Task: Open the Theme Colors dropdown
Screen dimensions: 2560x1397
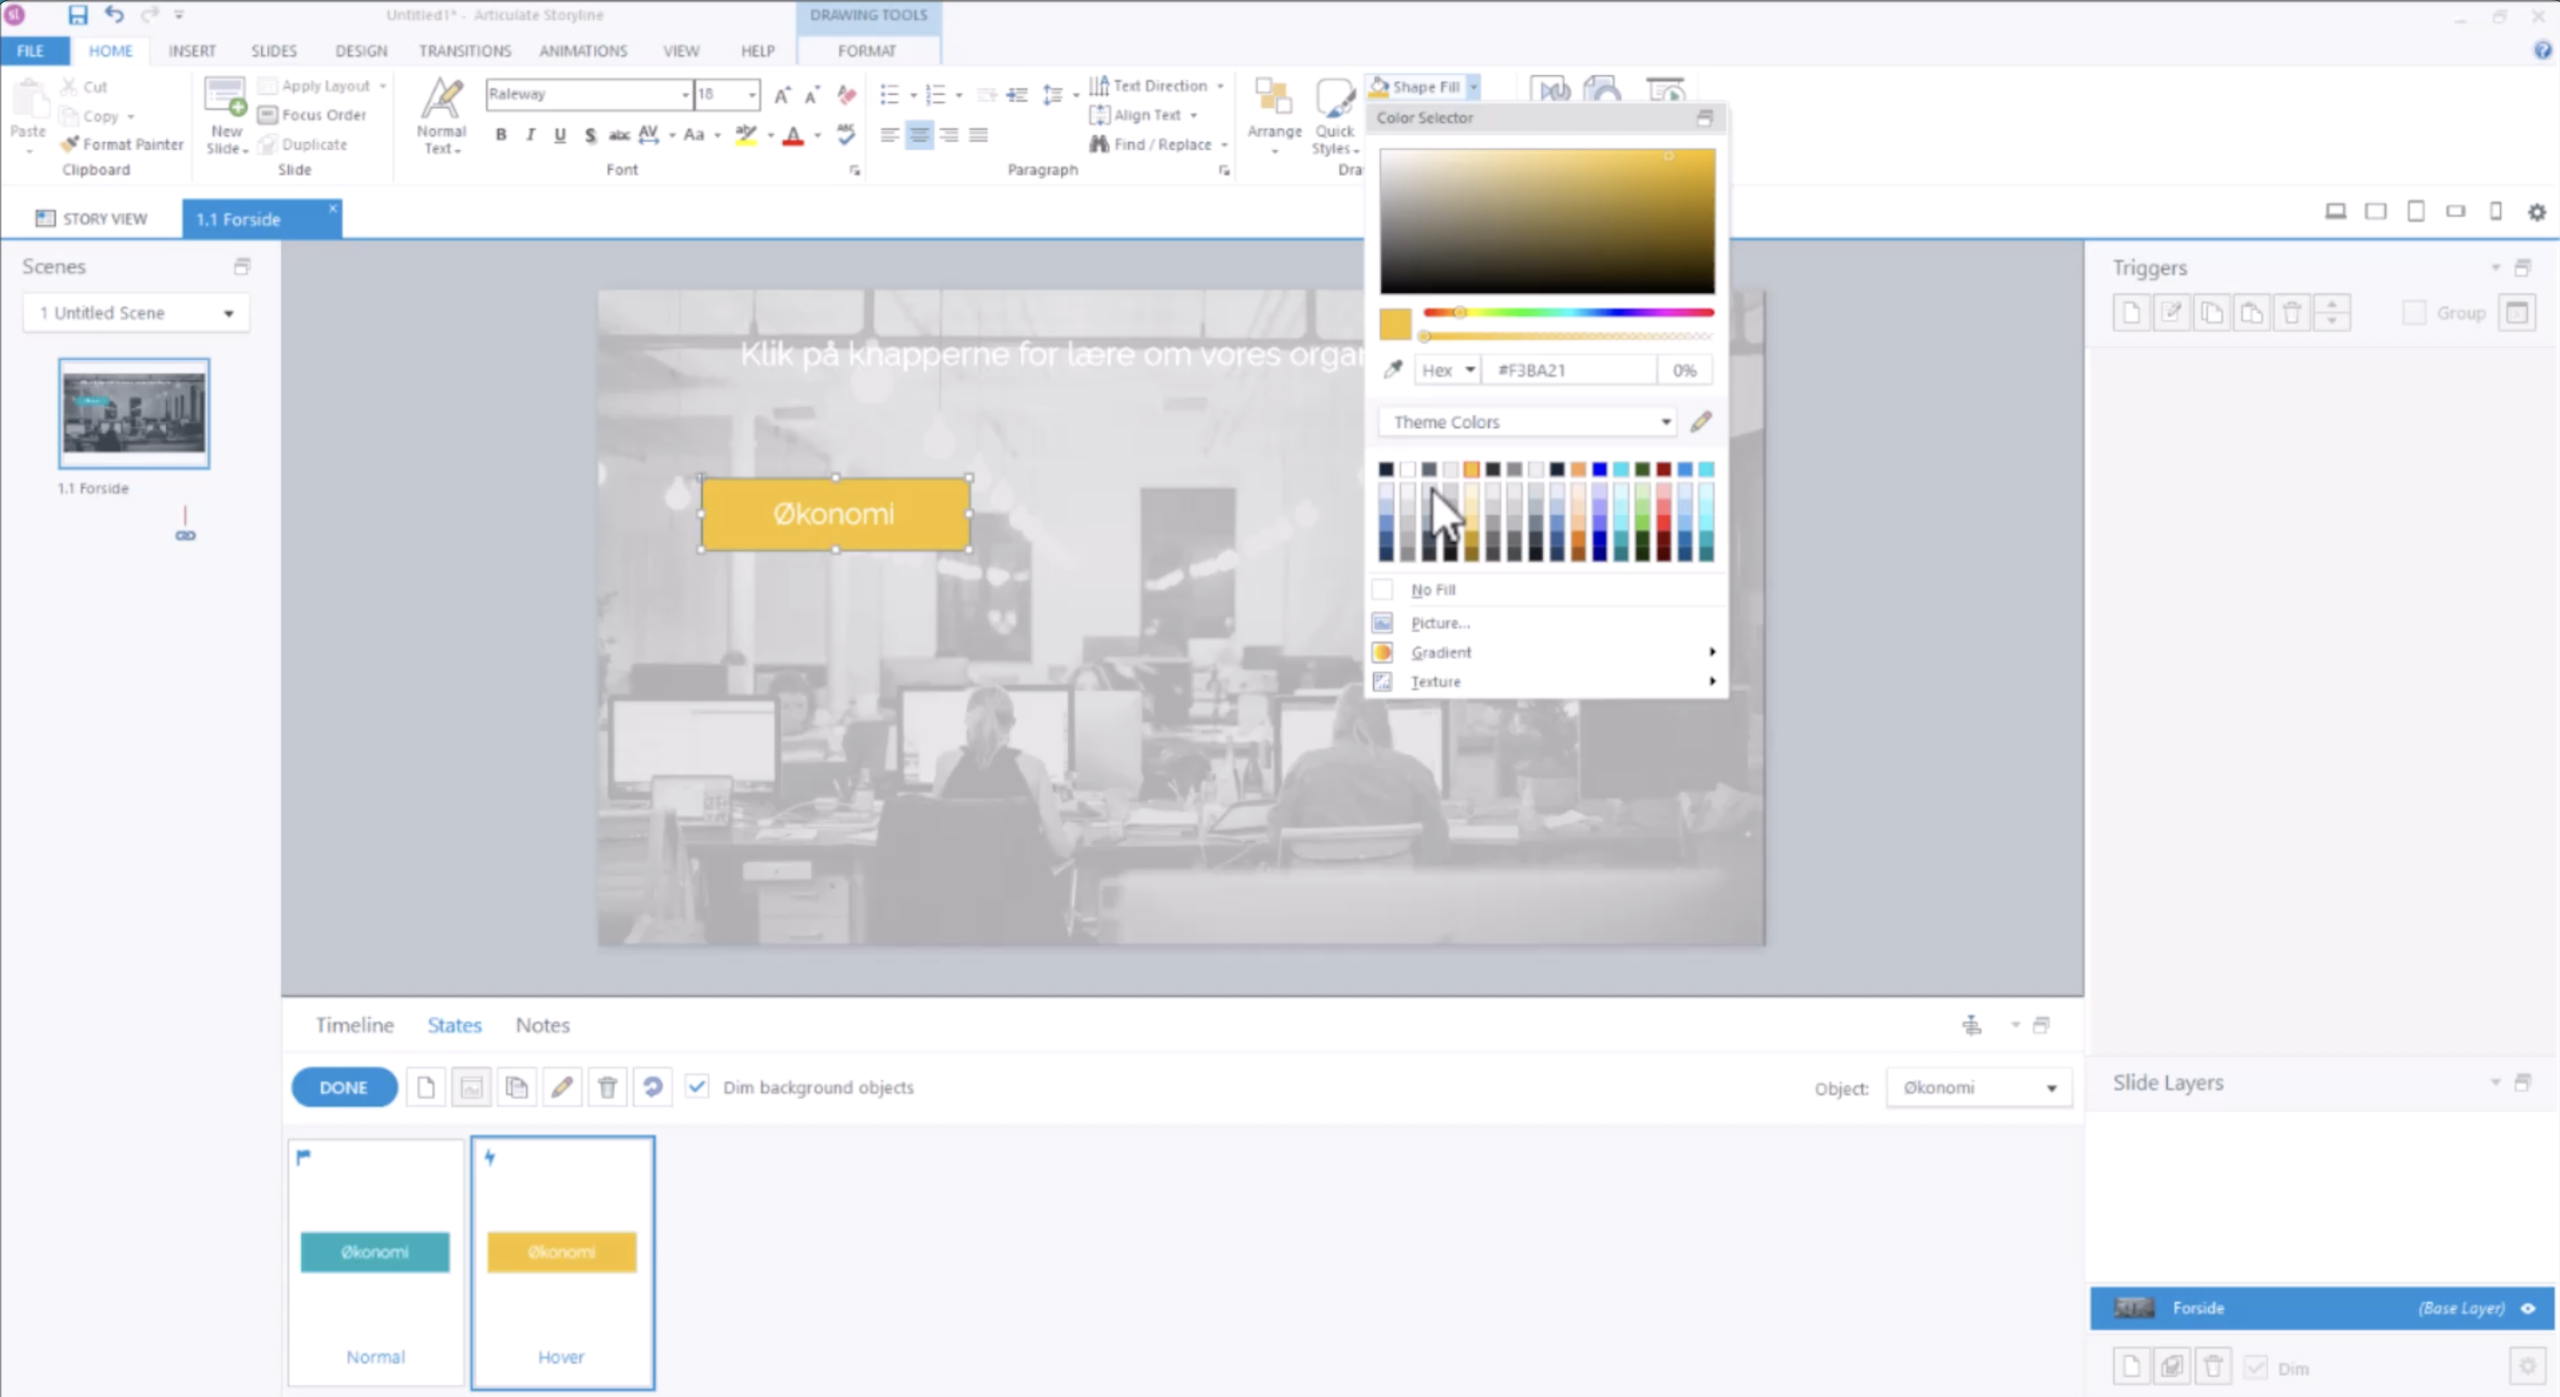Action: pyautogui.click(x=1527, y=422)
